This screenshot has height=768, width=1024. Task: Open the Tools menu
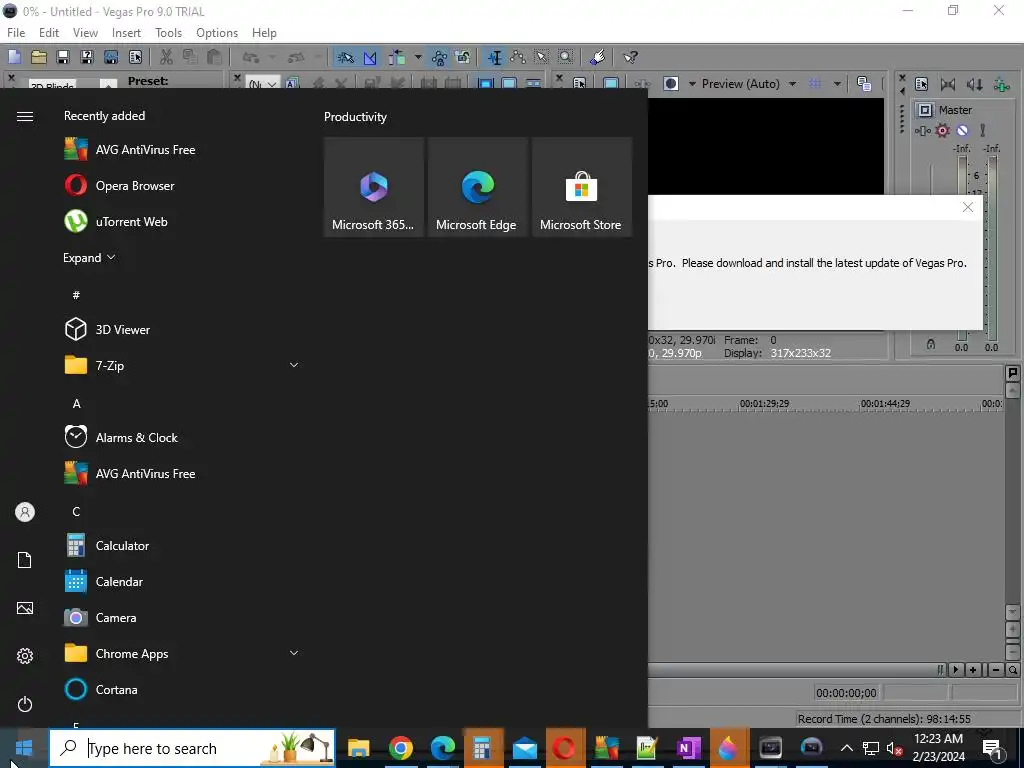pyautogui.click(x=168, y=33)
